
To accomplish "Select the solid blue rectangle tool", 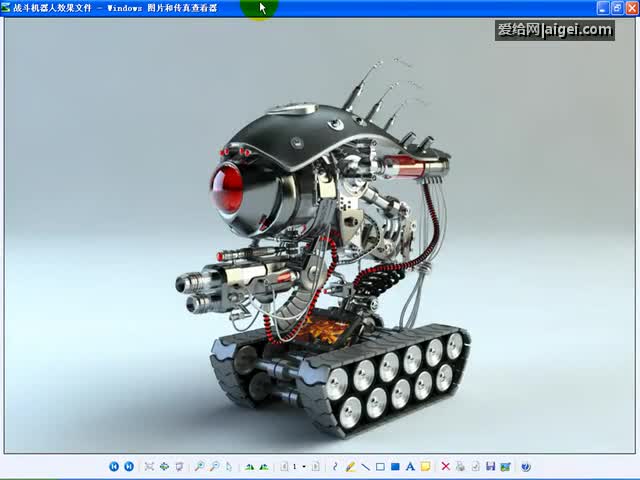I will (x=395, y=467).
